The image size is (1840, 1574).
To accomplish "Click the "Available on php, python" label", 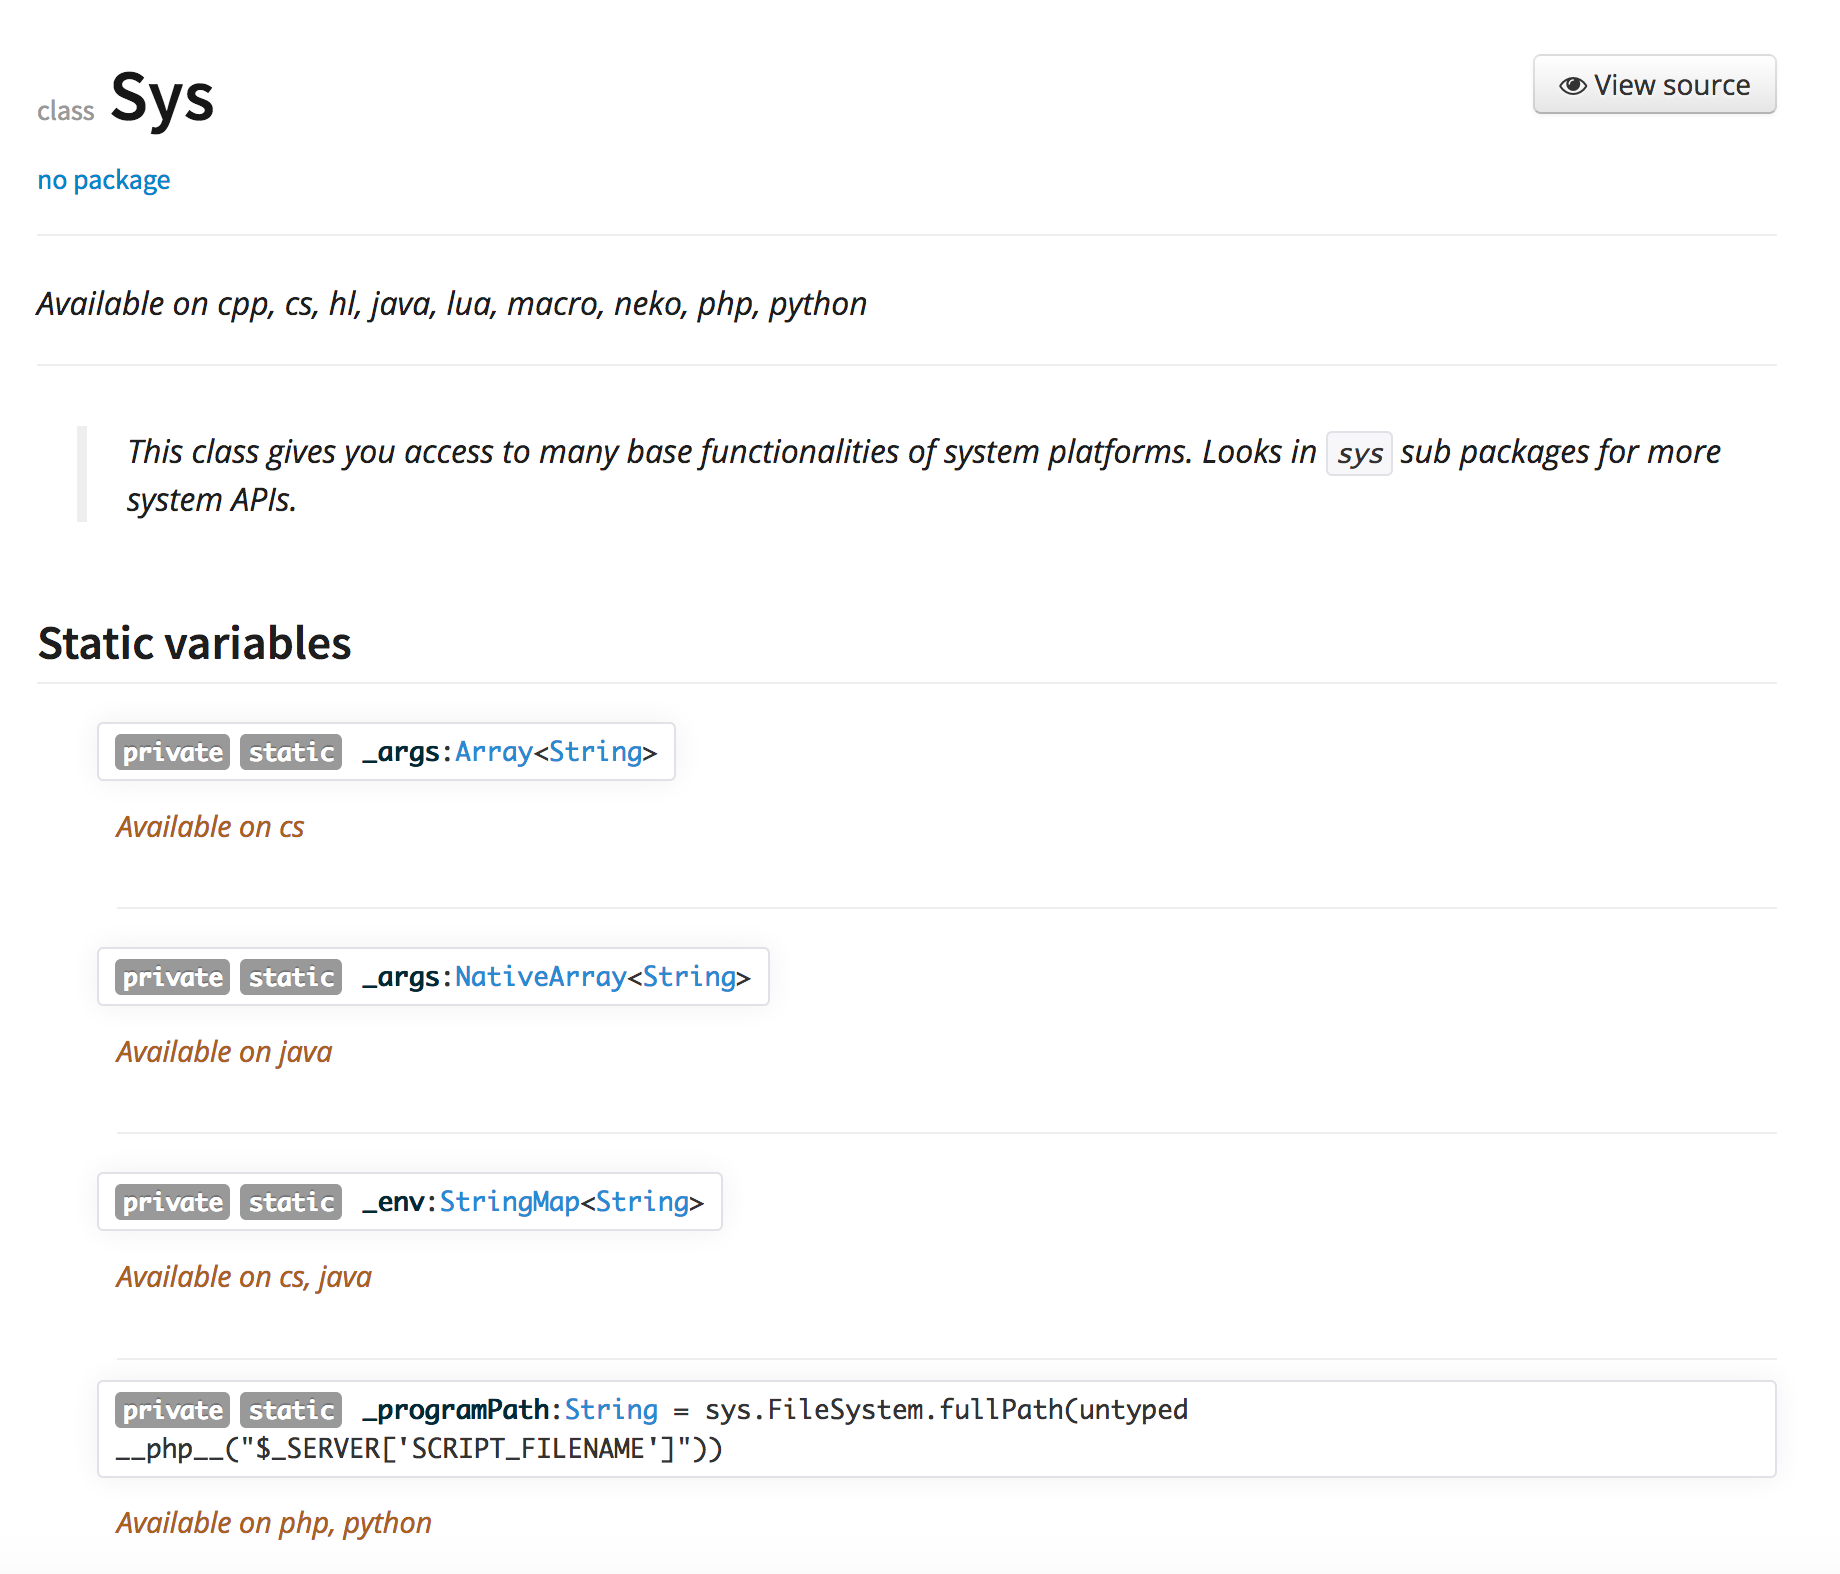I will point(273,1521).
